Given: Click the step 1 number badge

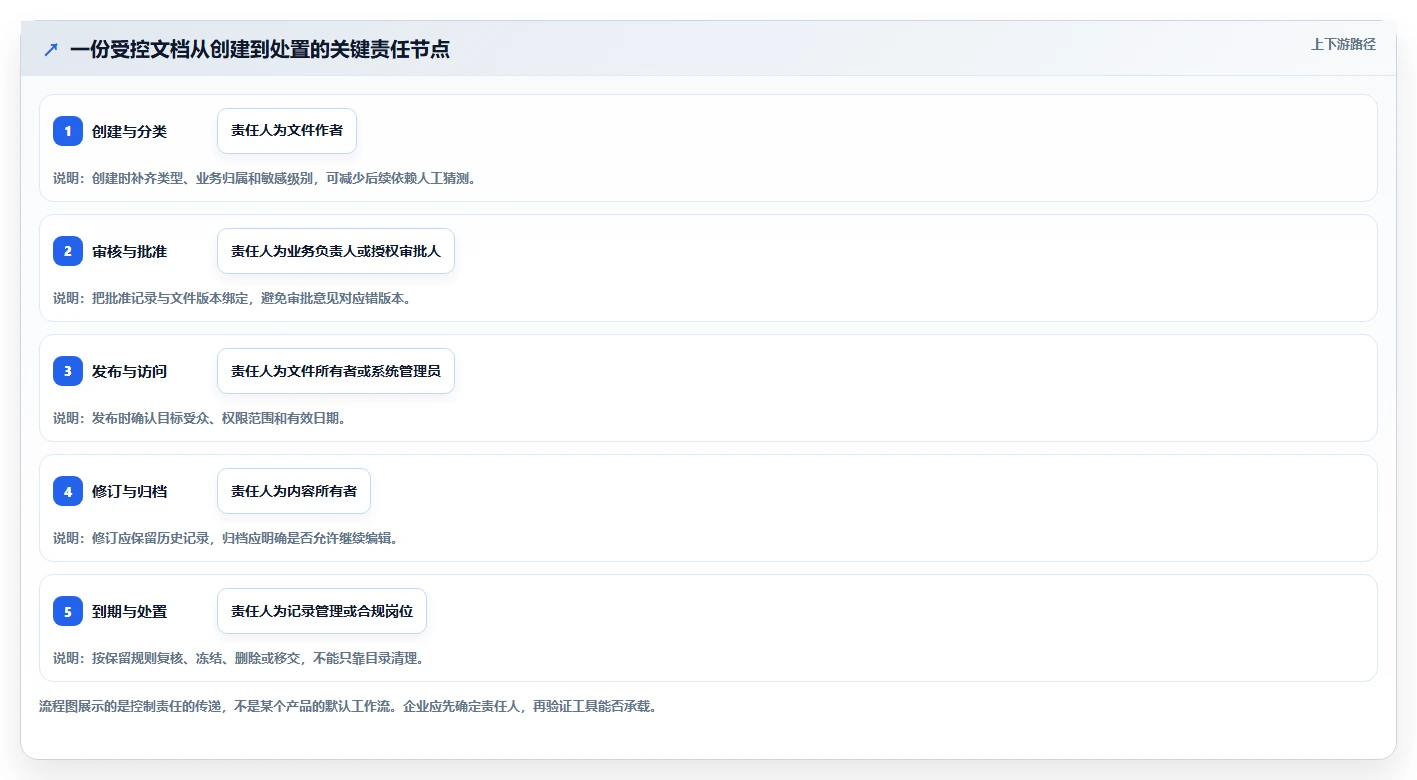Looking at the screenshot, I should pos(68,131).
